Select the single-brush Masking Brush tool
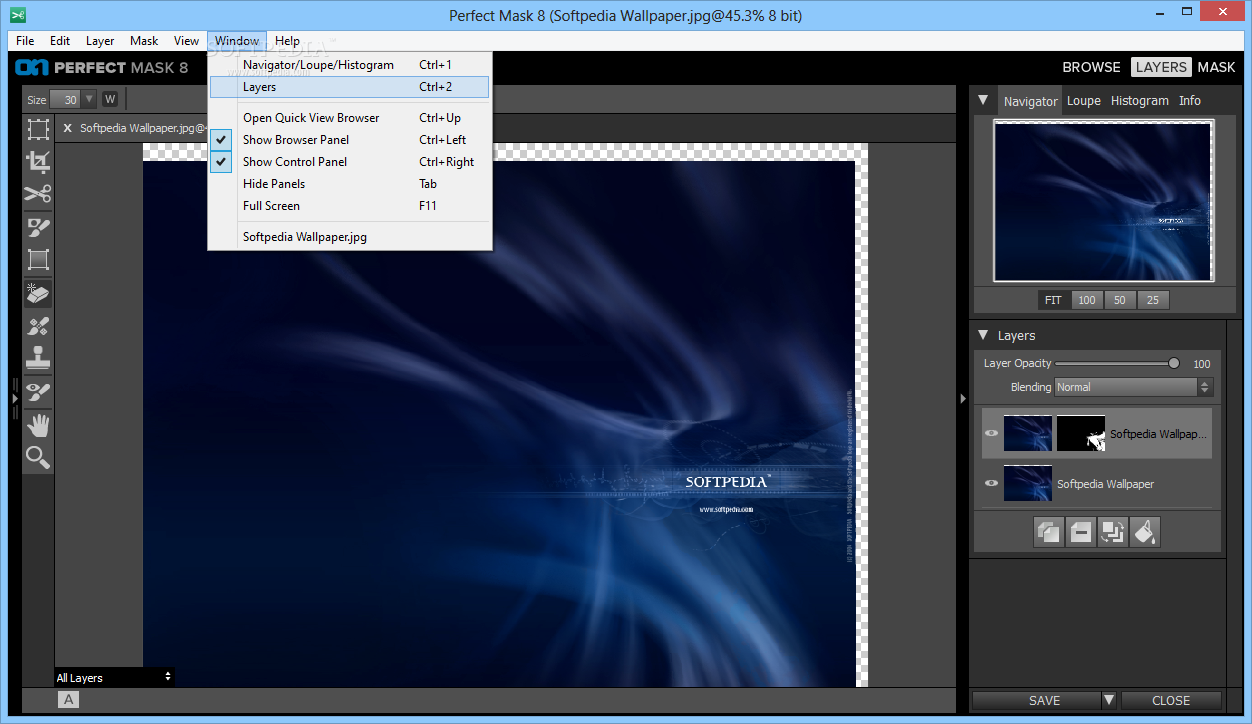The height and width of the screenshot is (724, 1252). pos(38,227)
